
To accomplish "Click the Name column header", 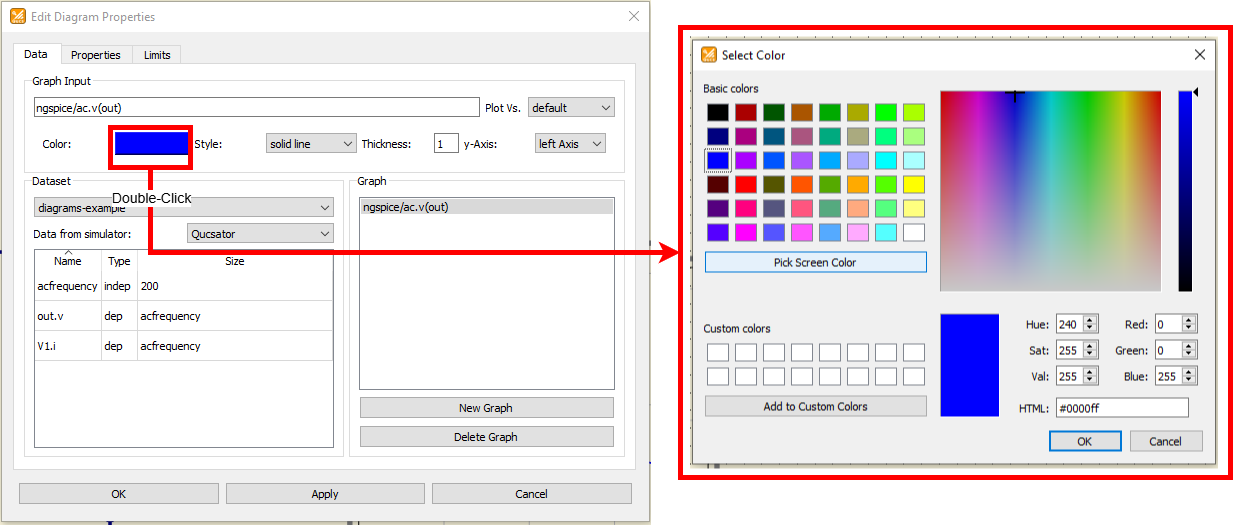I will pyautogui.click(x=68, y=261).
